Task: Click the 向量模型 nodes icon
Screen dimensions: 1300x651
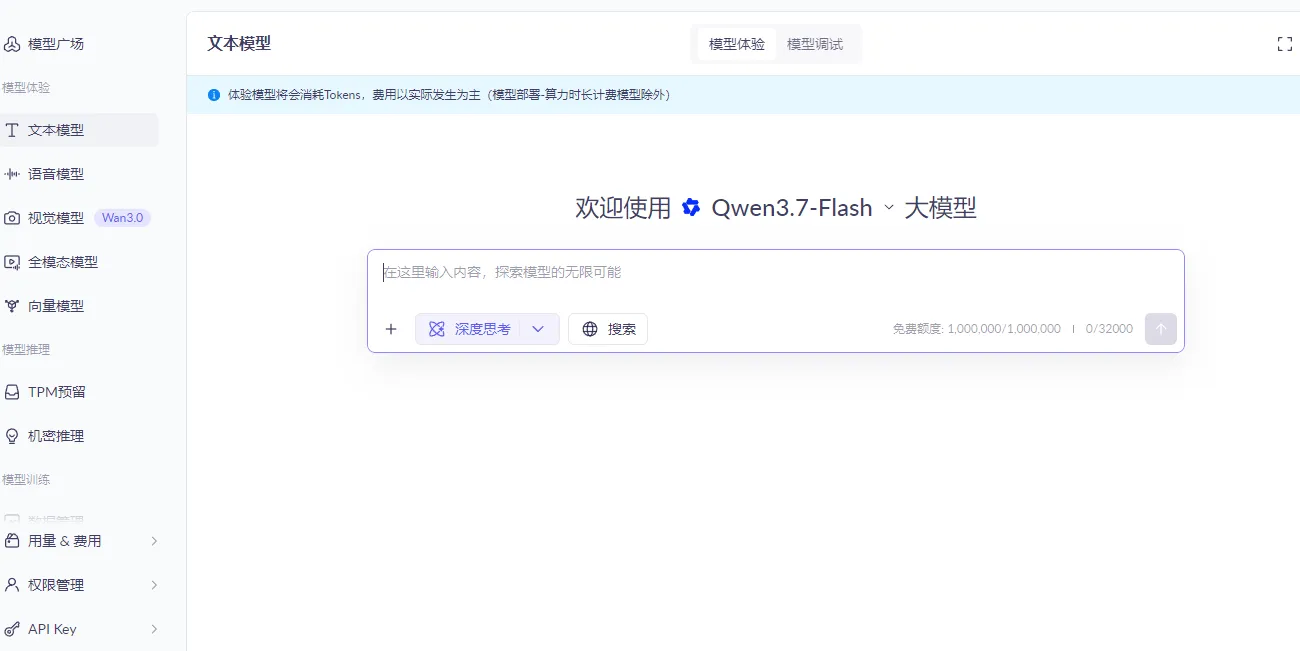Action: coord(12,306)
